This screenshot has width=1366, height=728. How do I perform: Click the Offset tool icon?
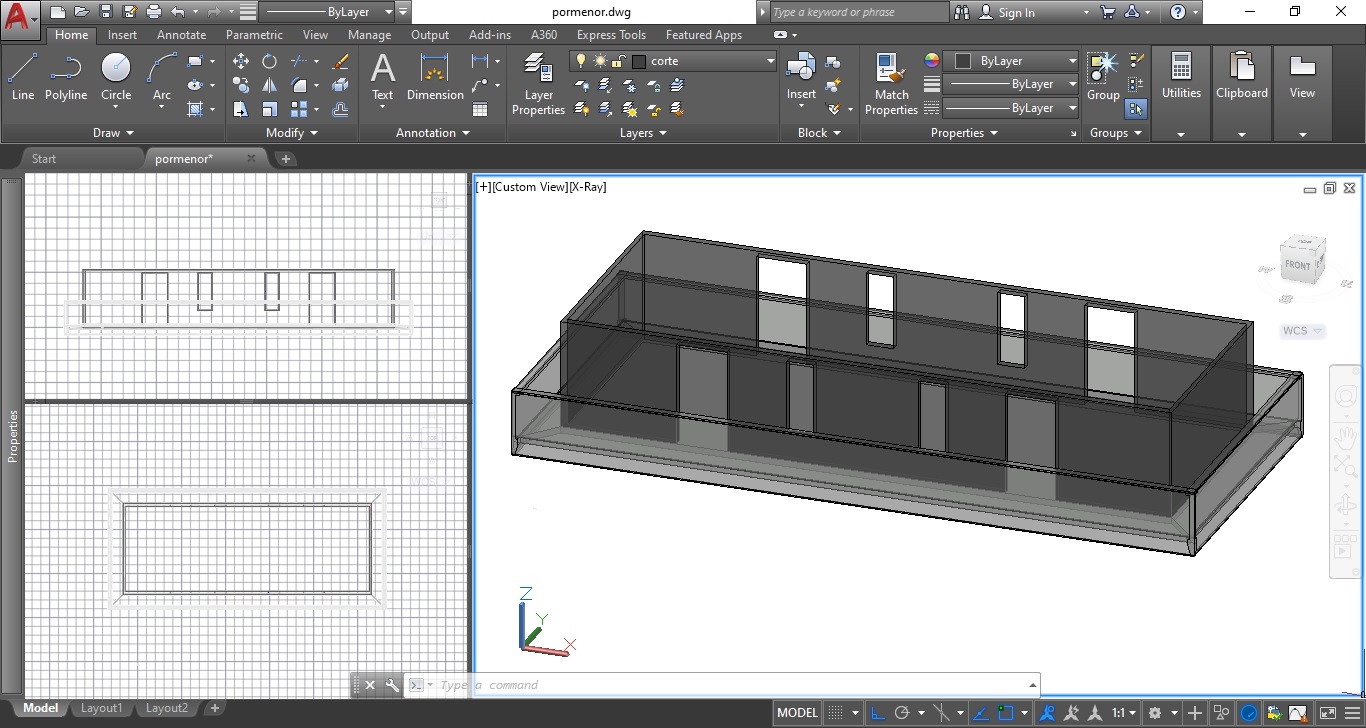pyautogui.click(x=340, y=109)
